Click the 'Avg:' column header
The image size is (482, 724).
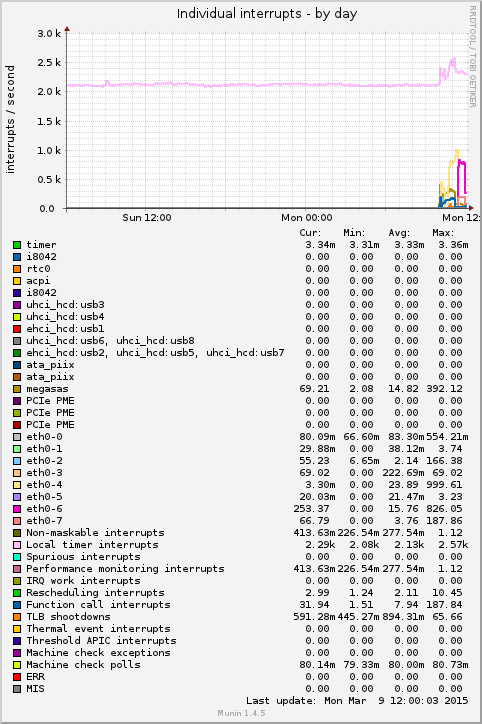[x=399, y=233]
